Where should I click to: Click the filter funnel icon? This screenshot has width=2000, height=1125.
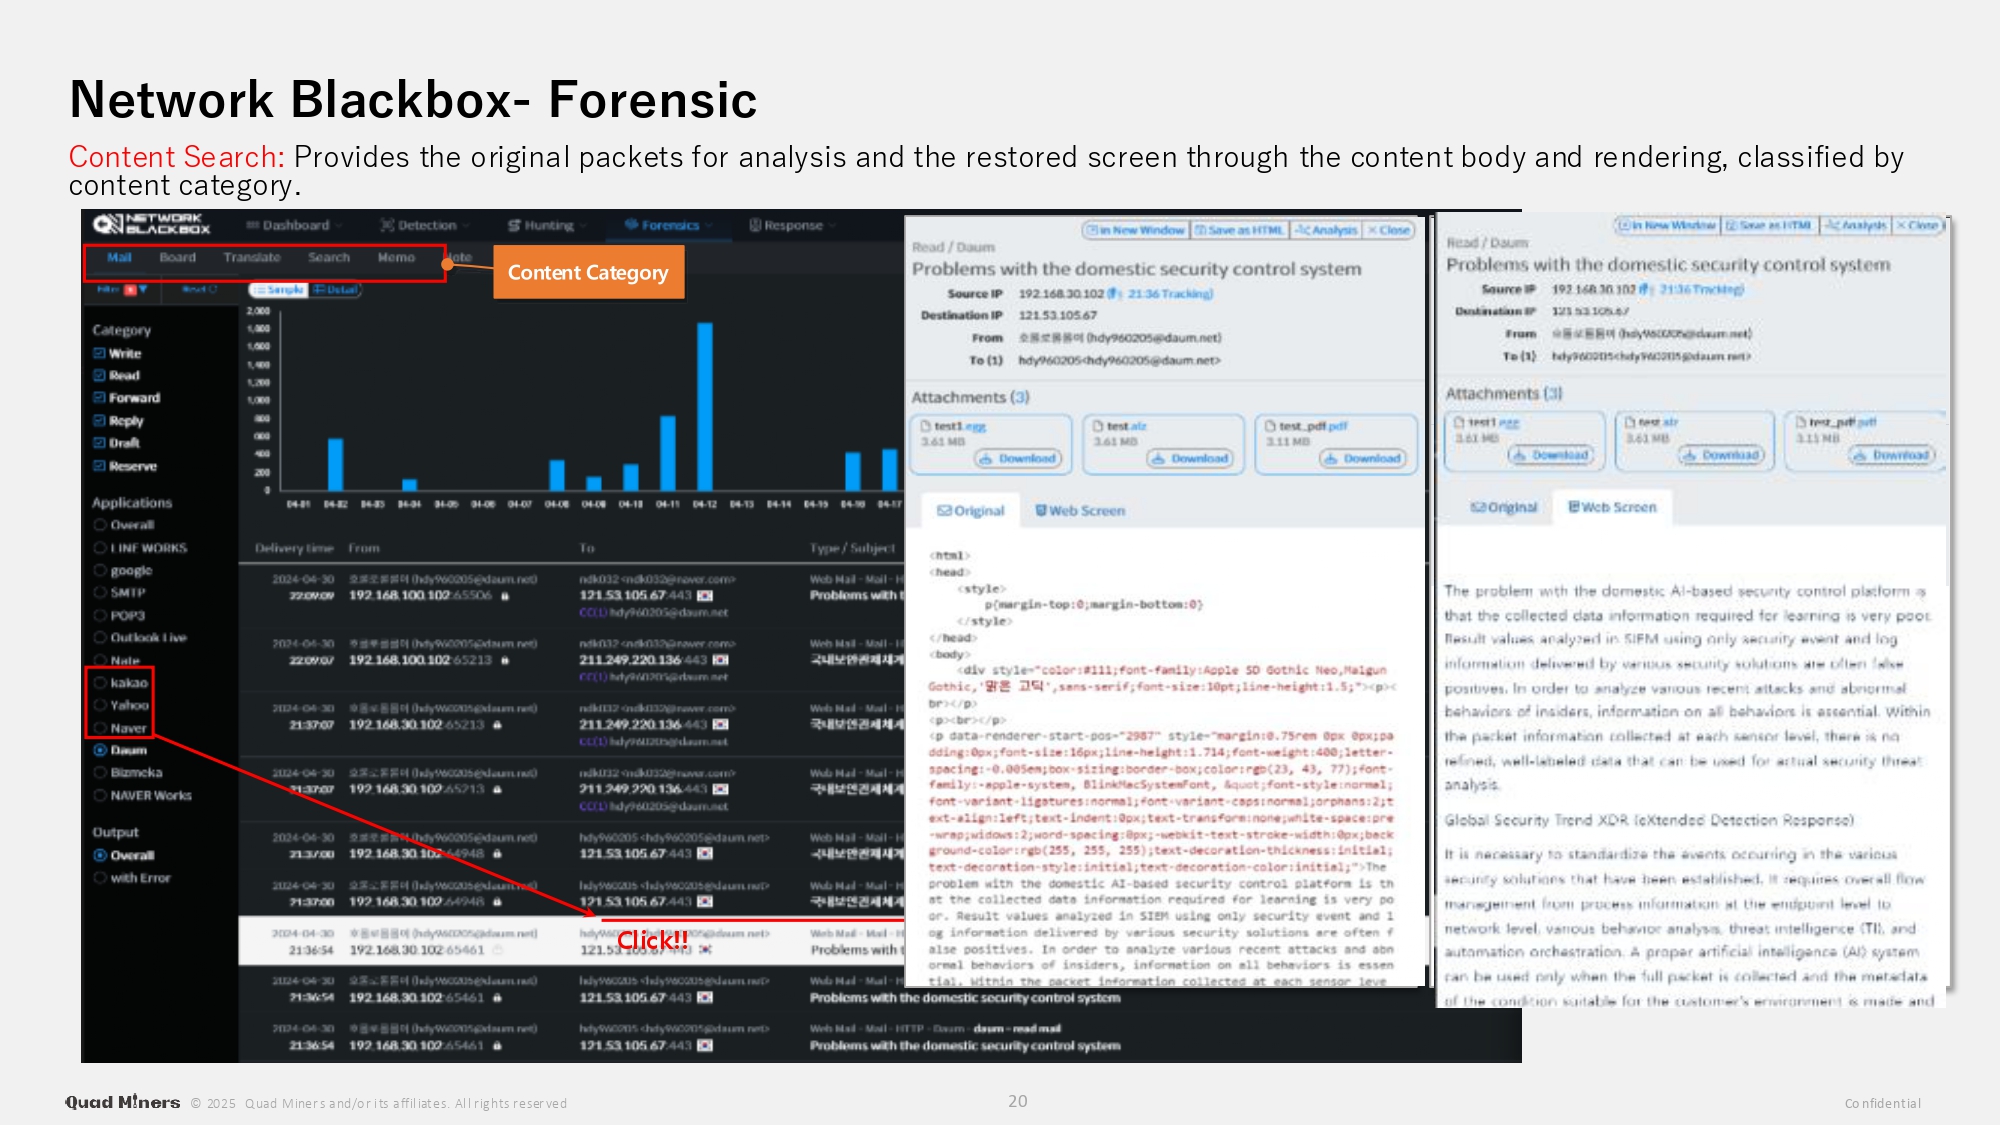143,290
